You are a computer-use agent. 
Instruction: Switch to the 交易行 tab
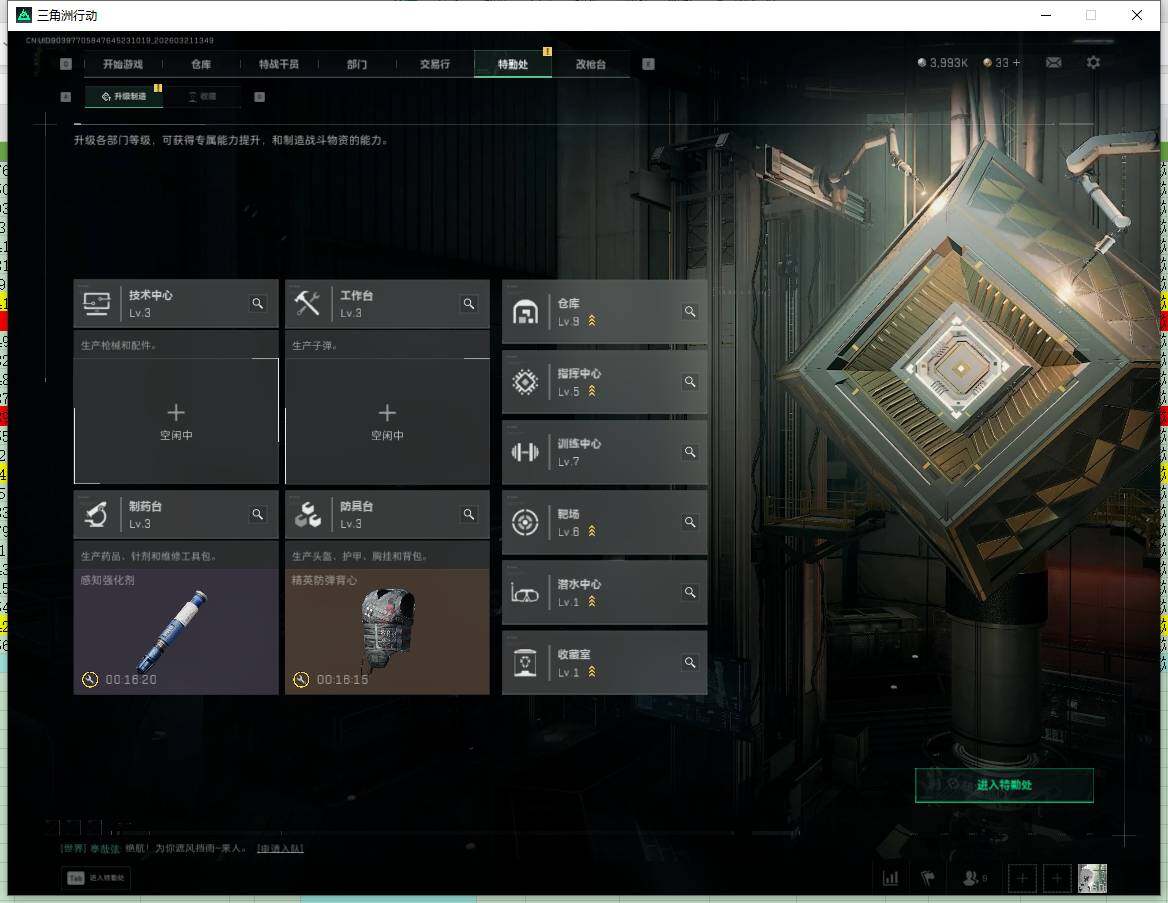click(434, 64)
